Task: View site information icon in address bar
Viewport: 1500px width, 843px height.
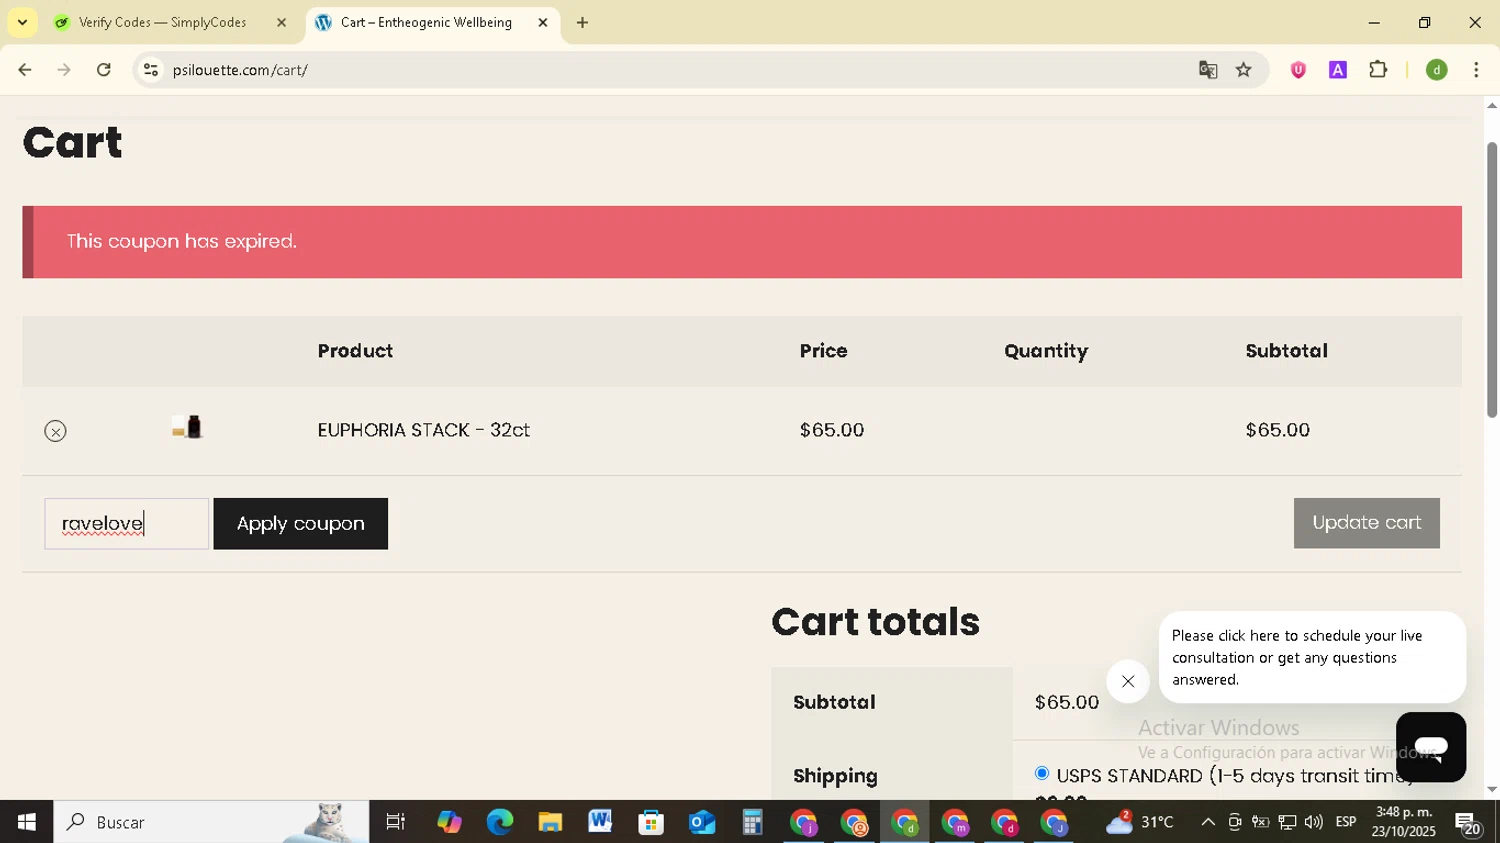Action: click(x=151, y=70)
